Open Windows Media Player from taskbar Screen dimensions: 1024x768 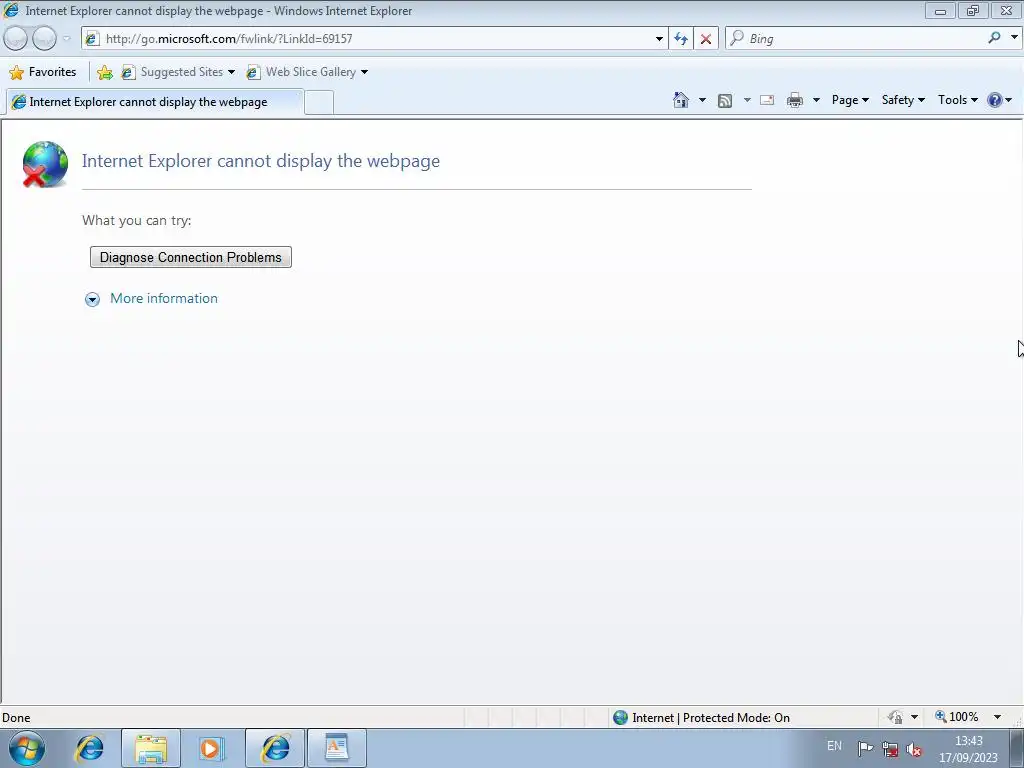[211, 748]
